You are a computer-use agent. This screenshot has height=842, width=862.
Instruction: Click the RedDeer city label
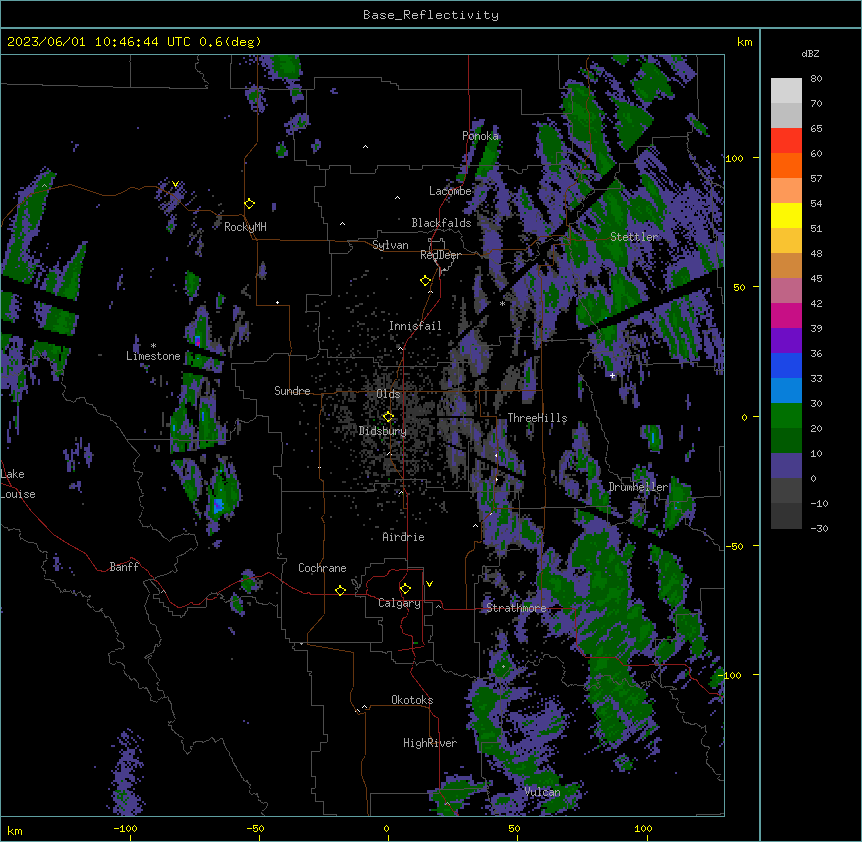coord(440,255)
